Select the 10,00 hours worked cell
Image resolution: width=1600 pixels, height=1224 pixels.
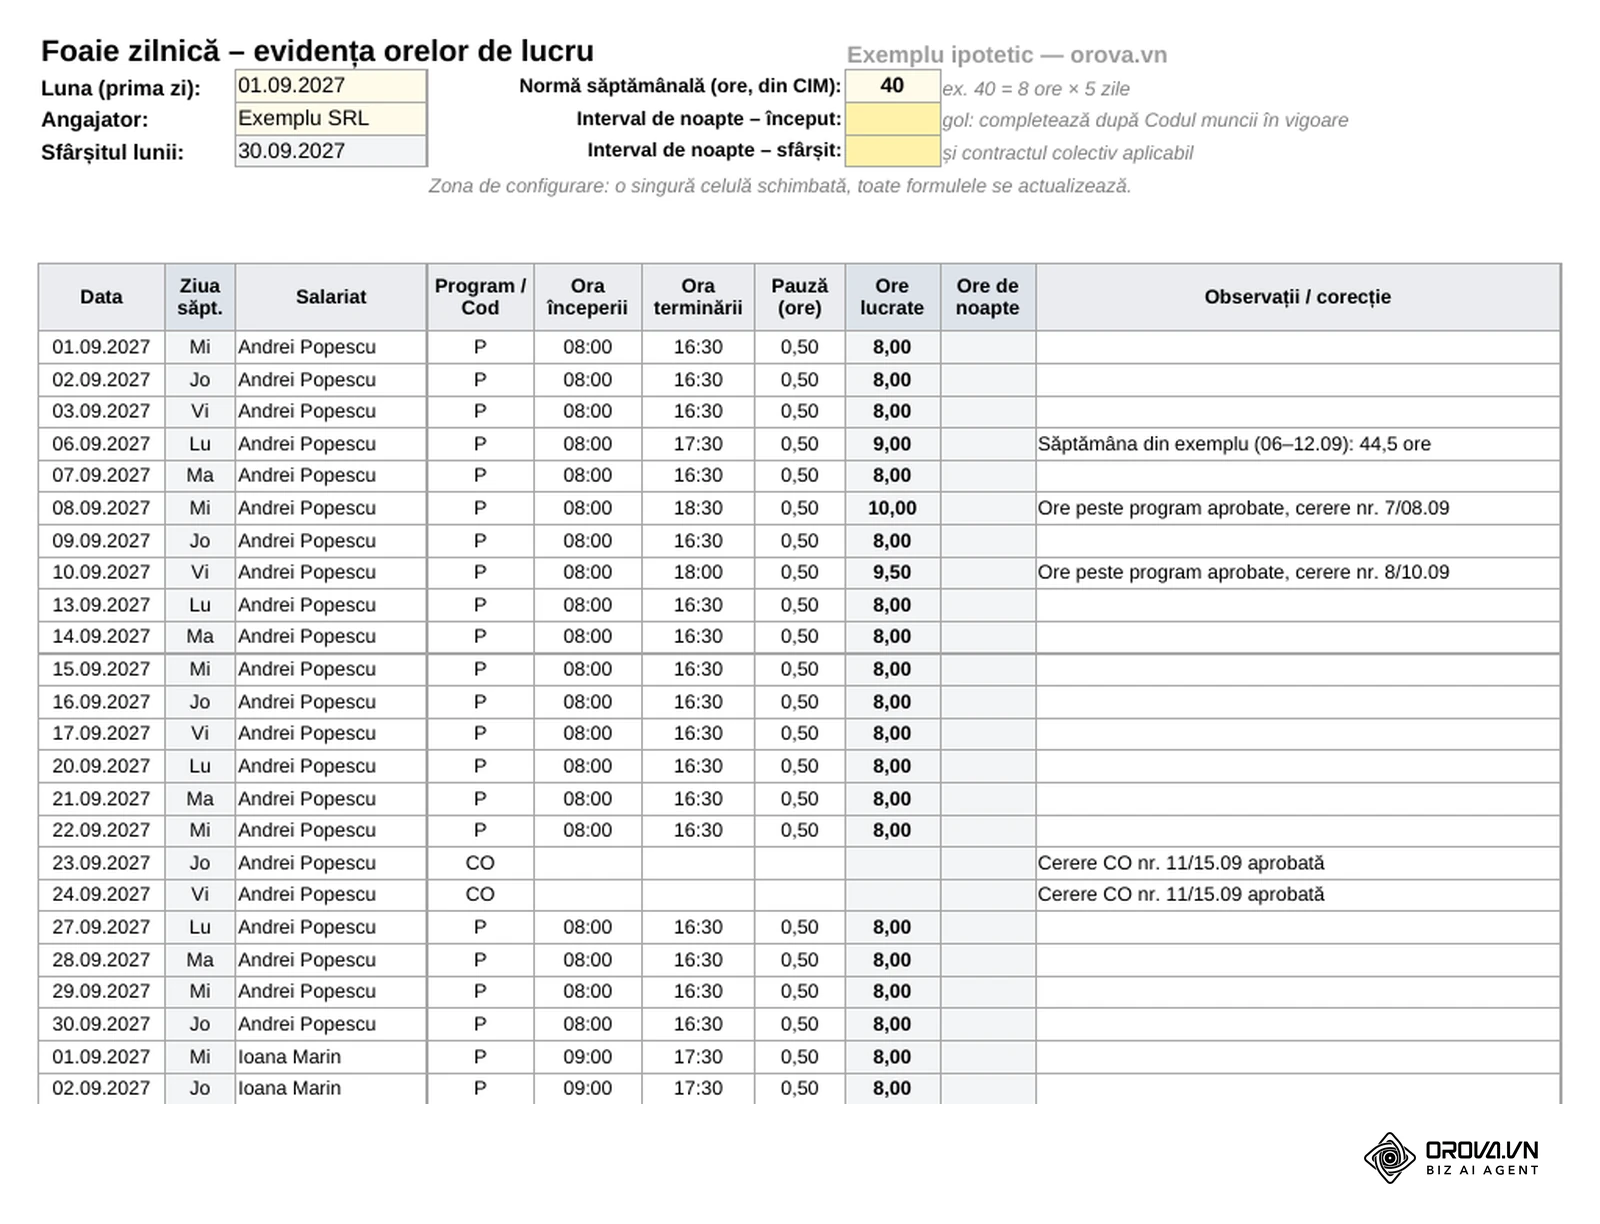coord(892,508)
